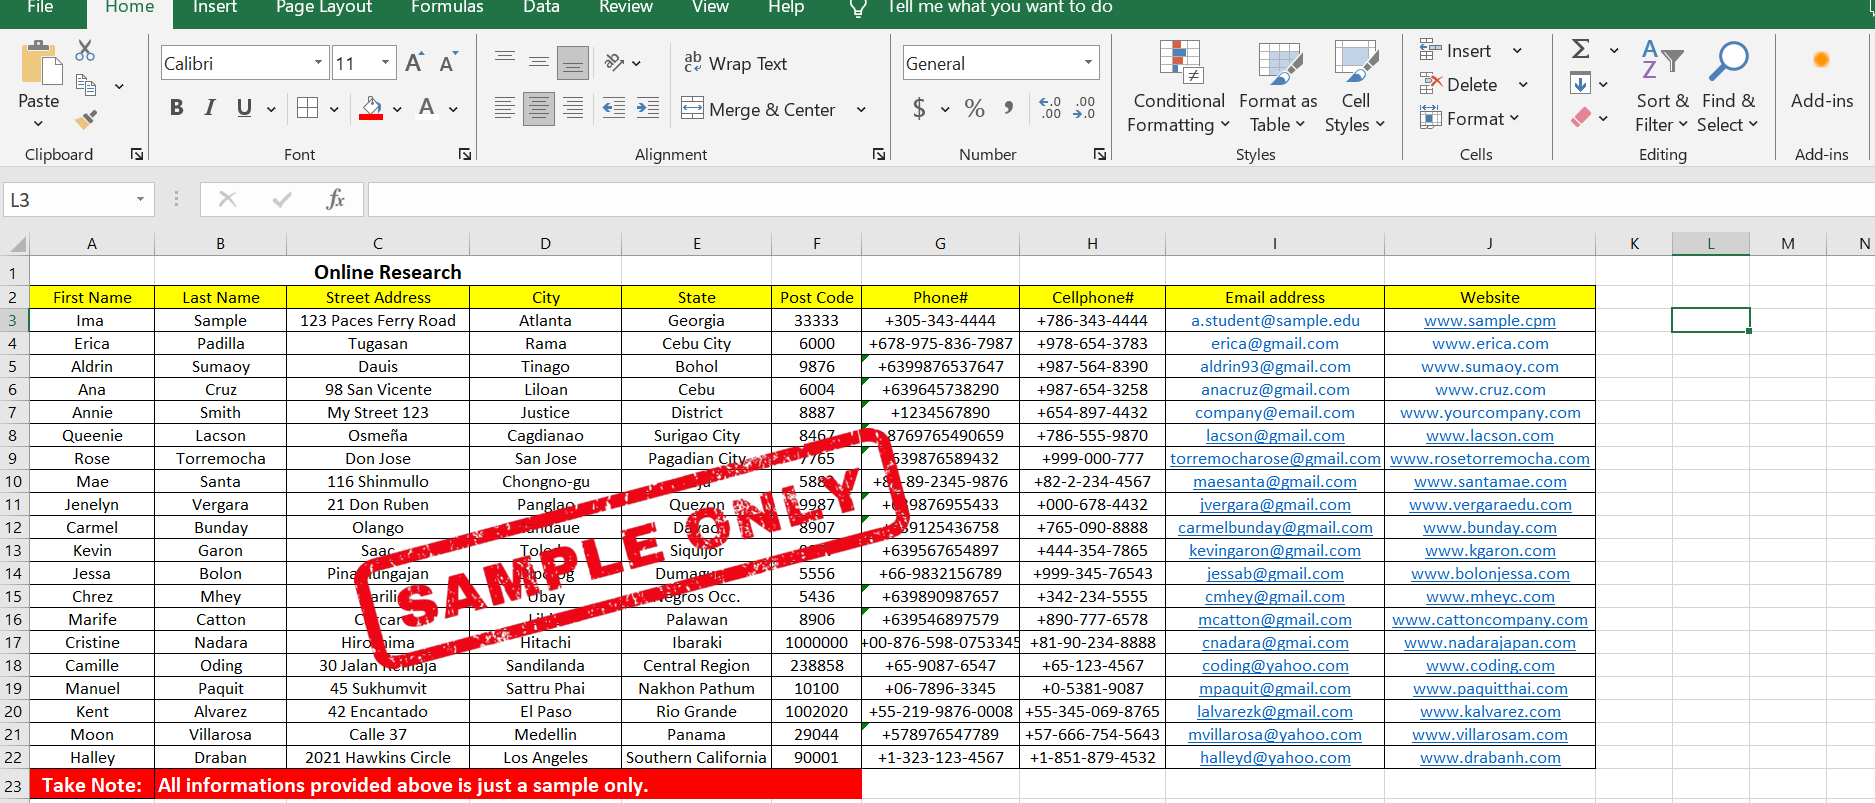Select the Format Painter brush
Image resolution: width=1875 pixels, height=803 pixels.
point(86,119)
